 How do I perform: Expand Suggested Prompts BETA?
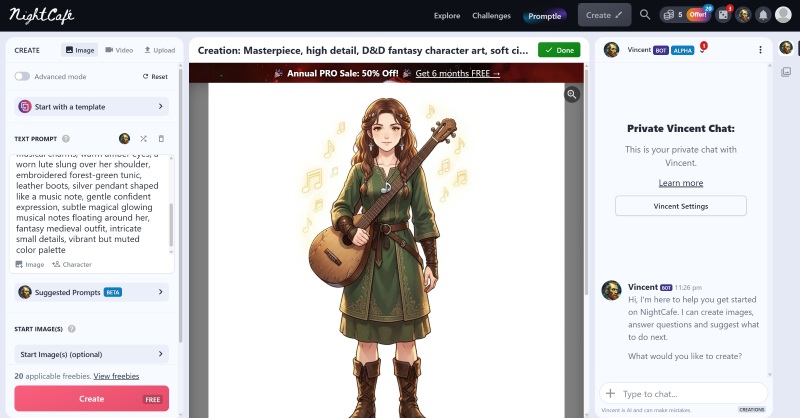click(x=91, y=292)
